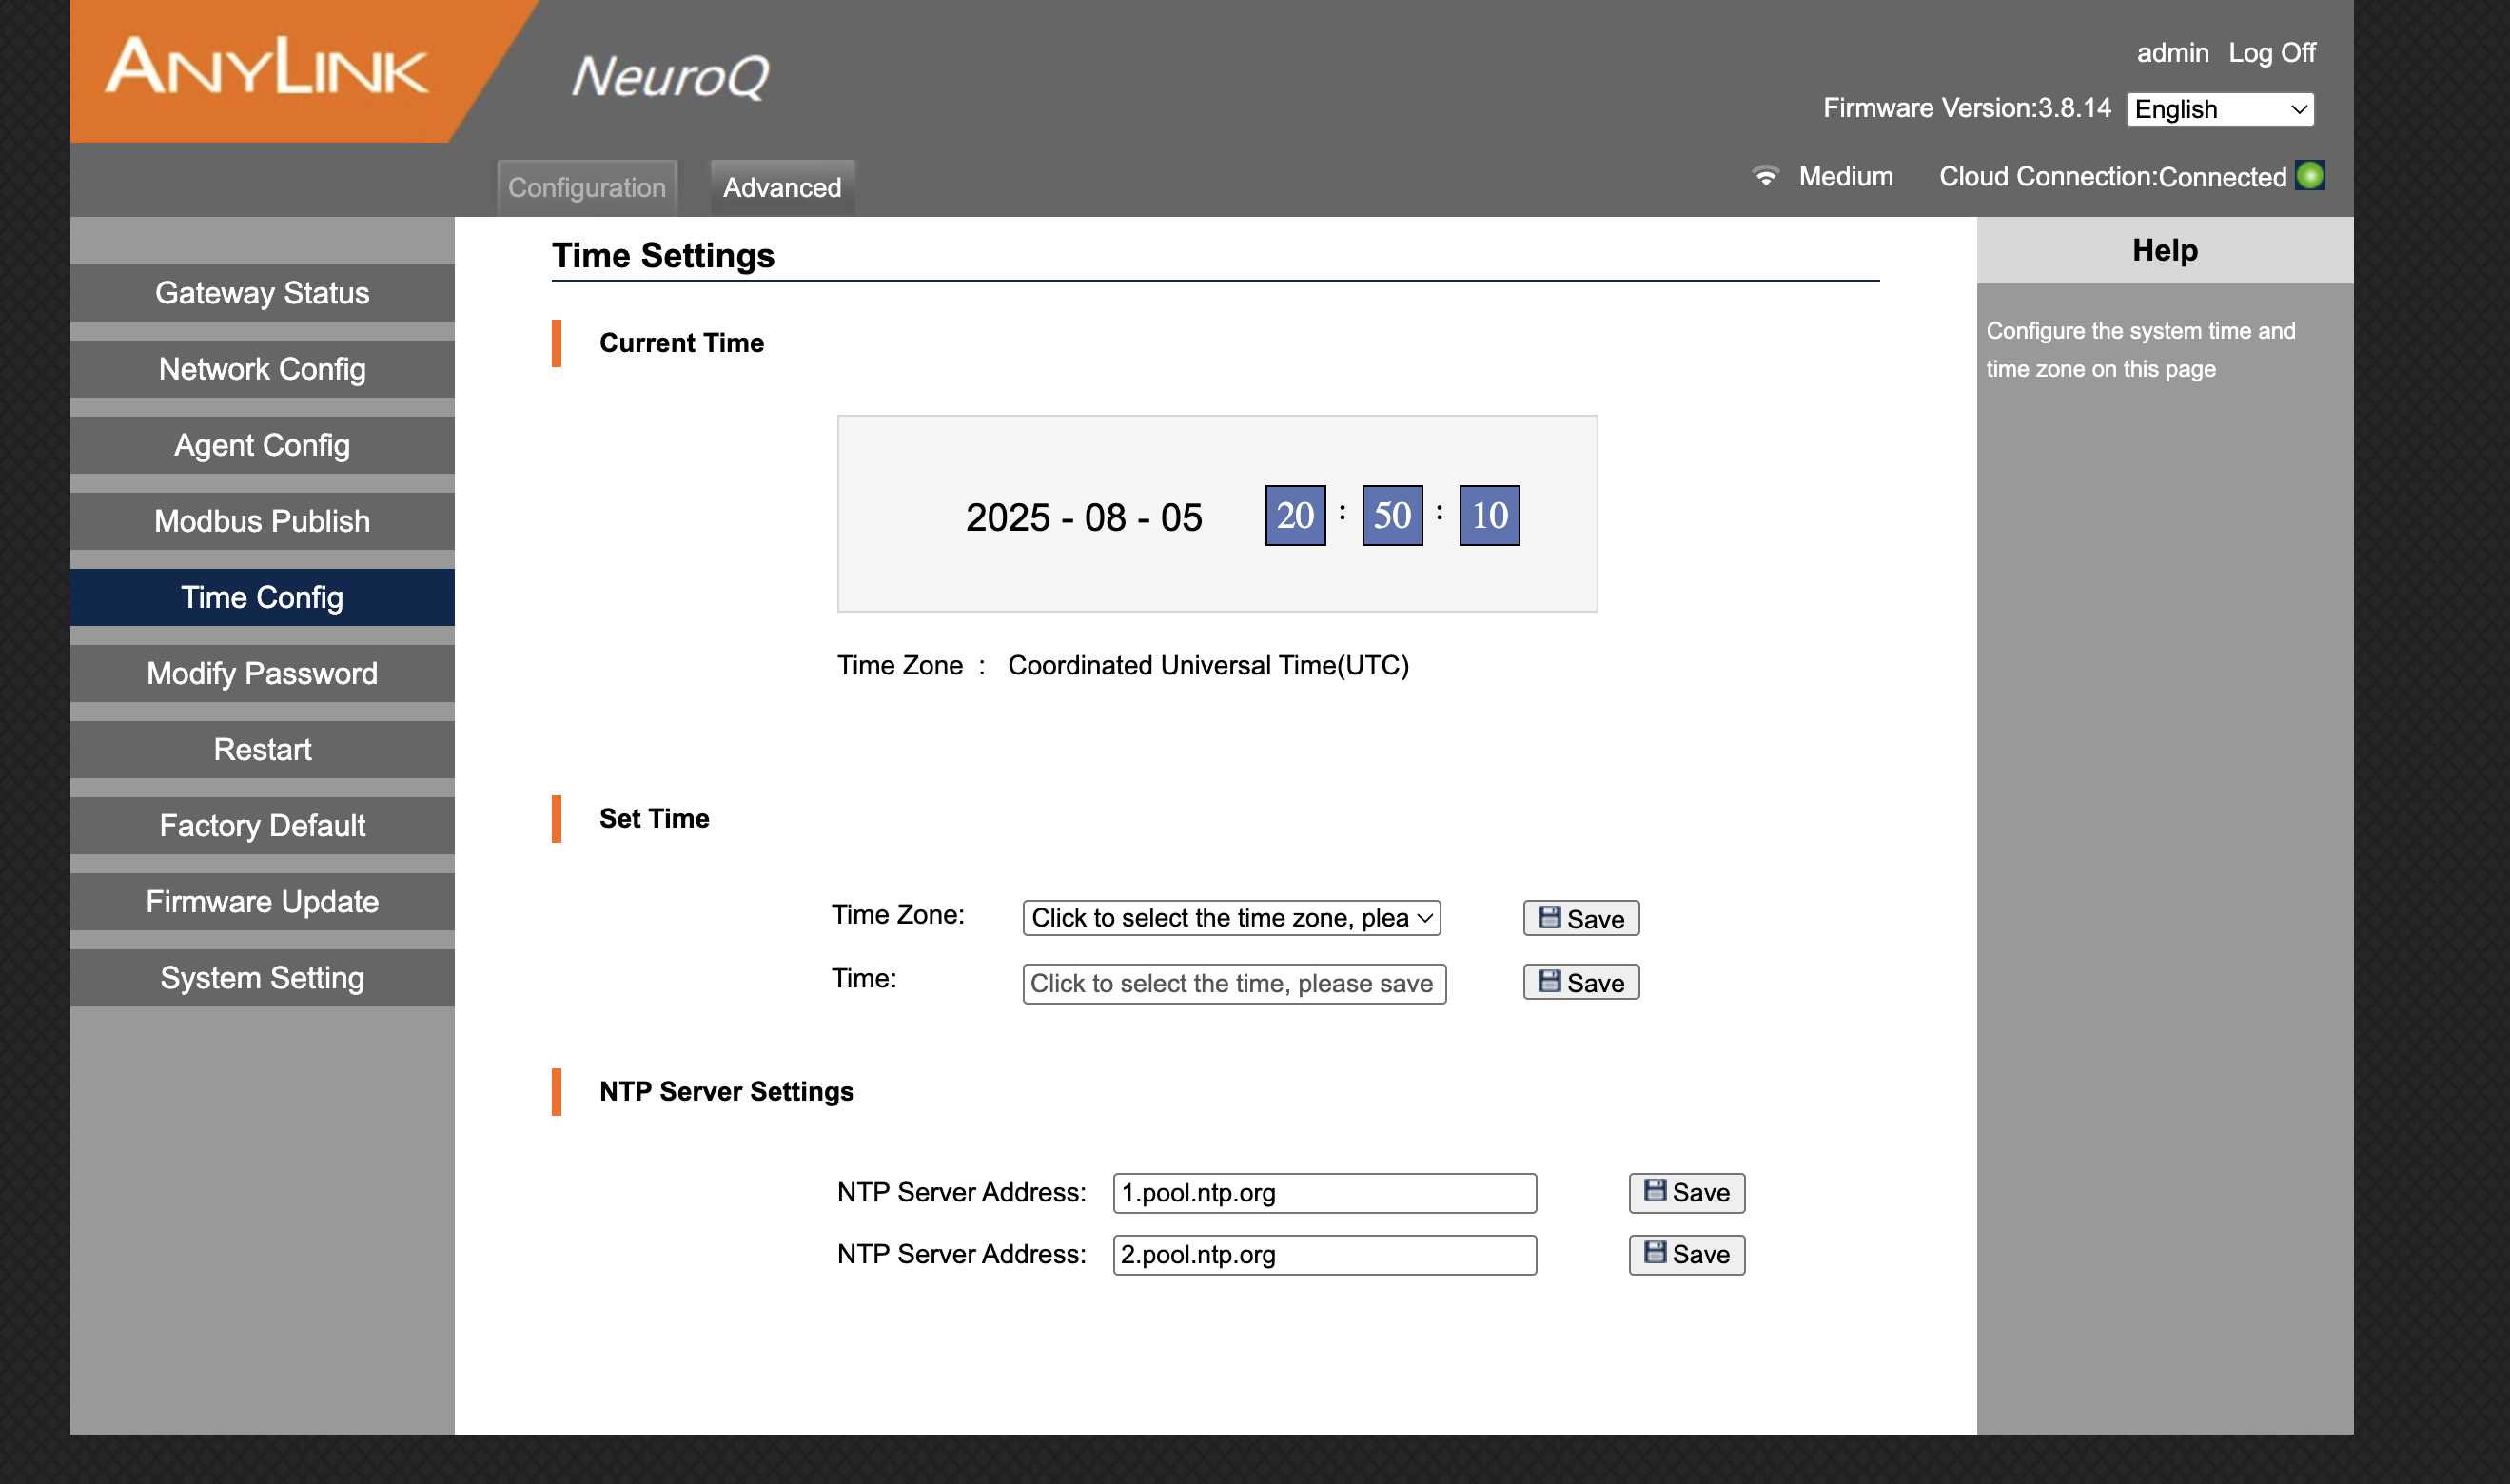
Task: Click the Medium signal text
Action: coord(1845,177)
